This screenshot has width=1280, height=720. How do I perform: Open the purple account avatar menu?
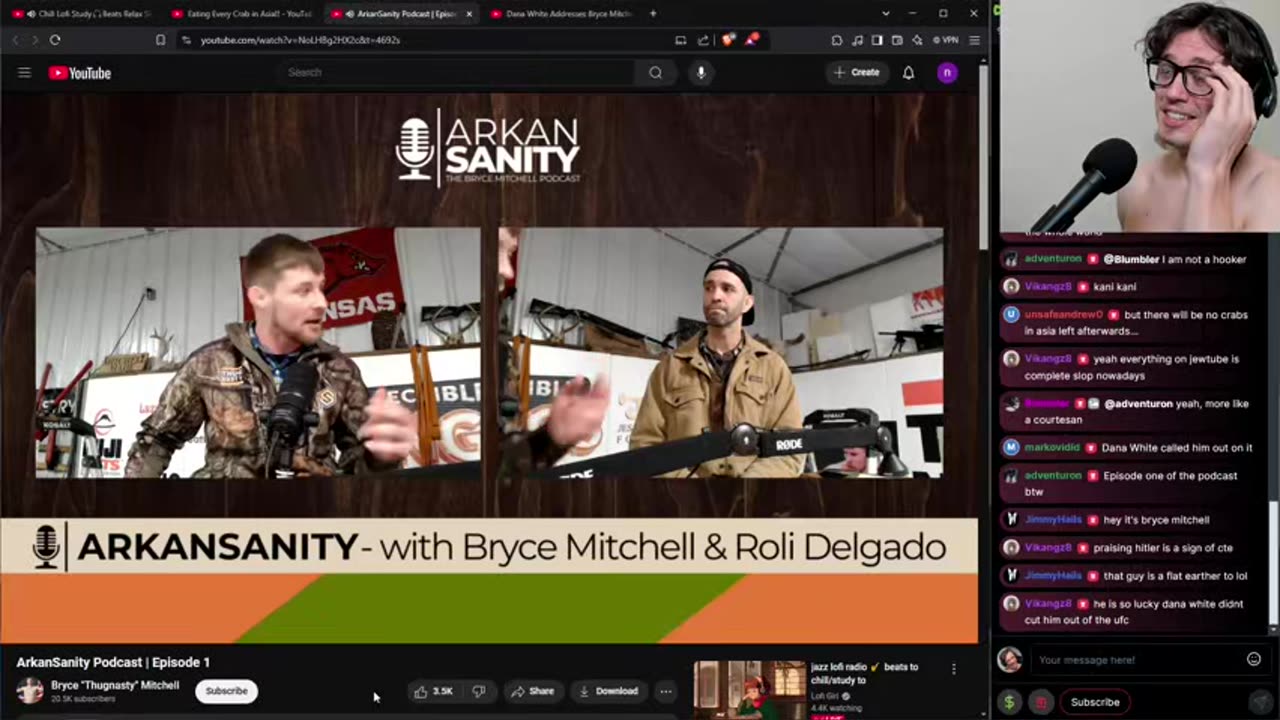(x=947, y=72)
